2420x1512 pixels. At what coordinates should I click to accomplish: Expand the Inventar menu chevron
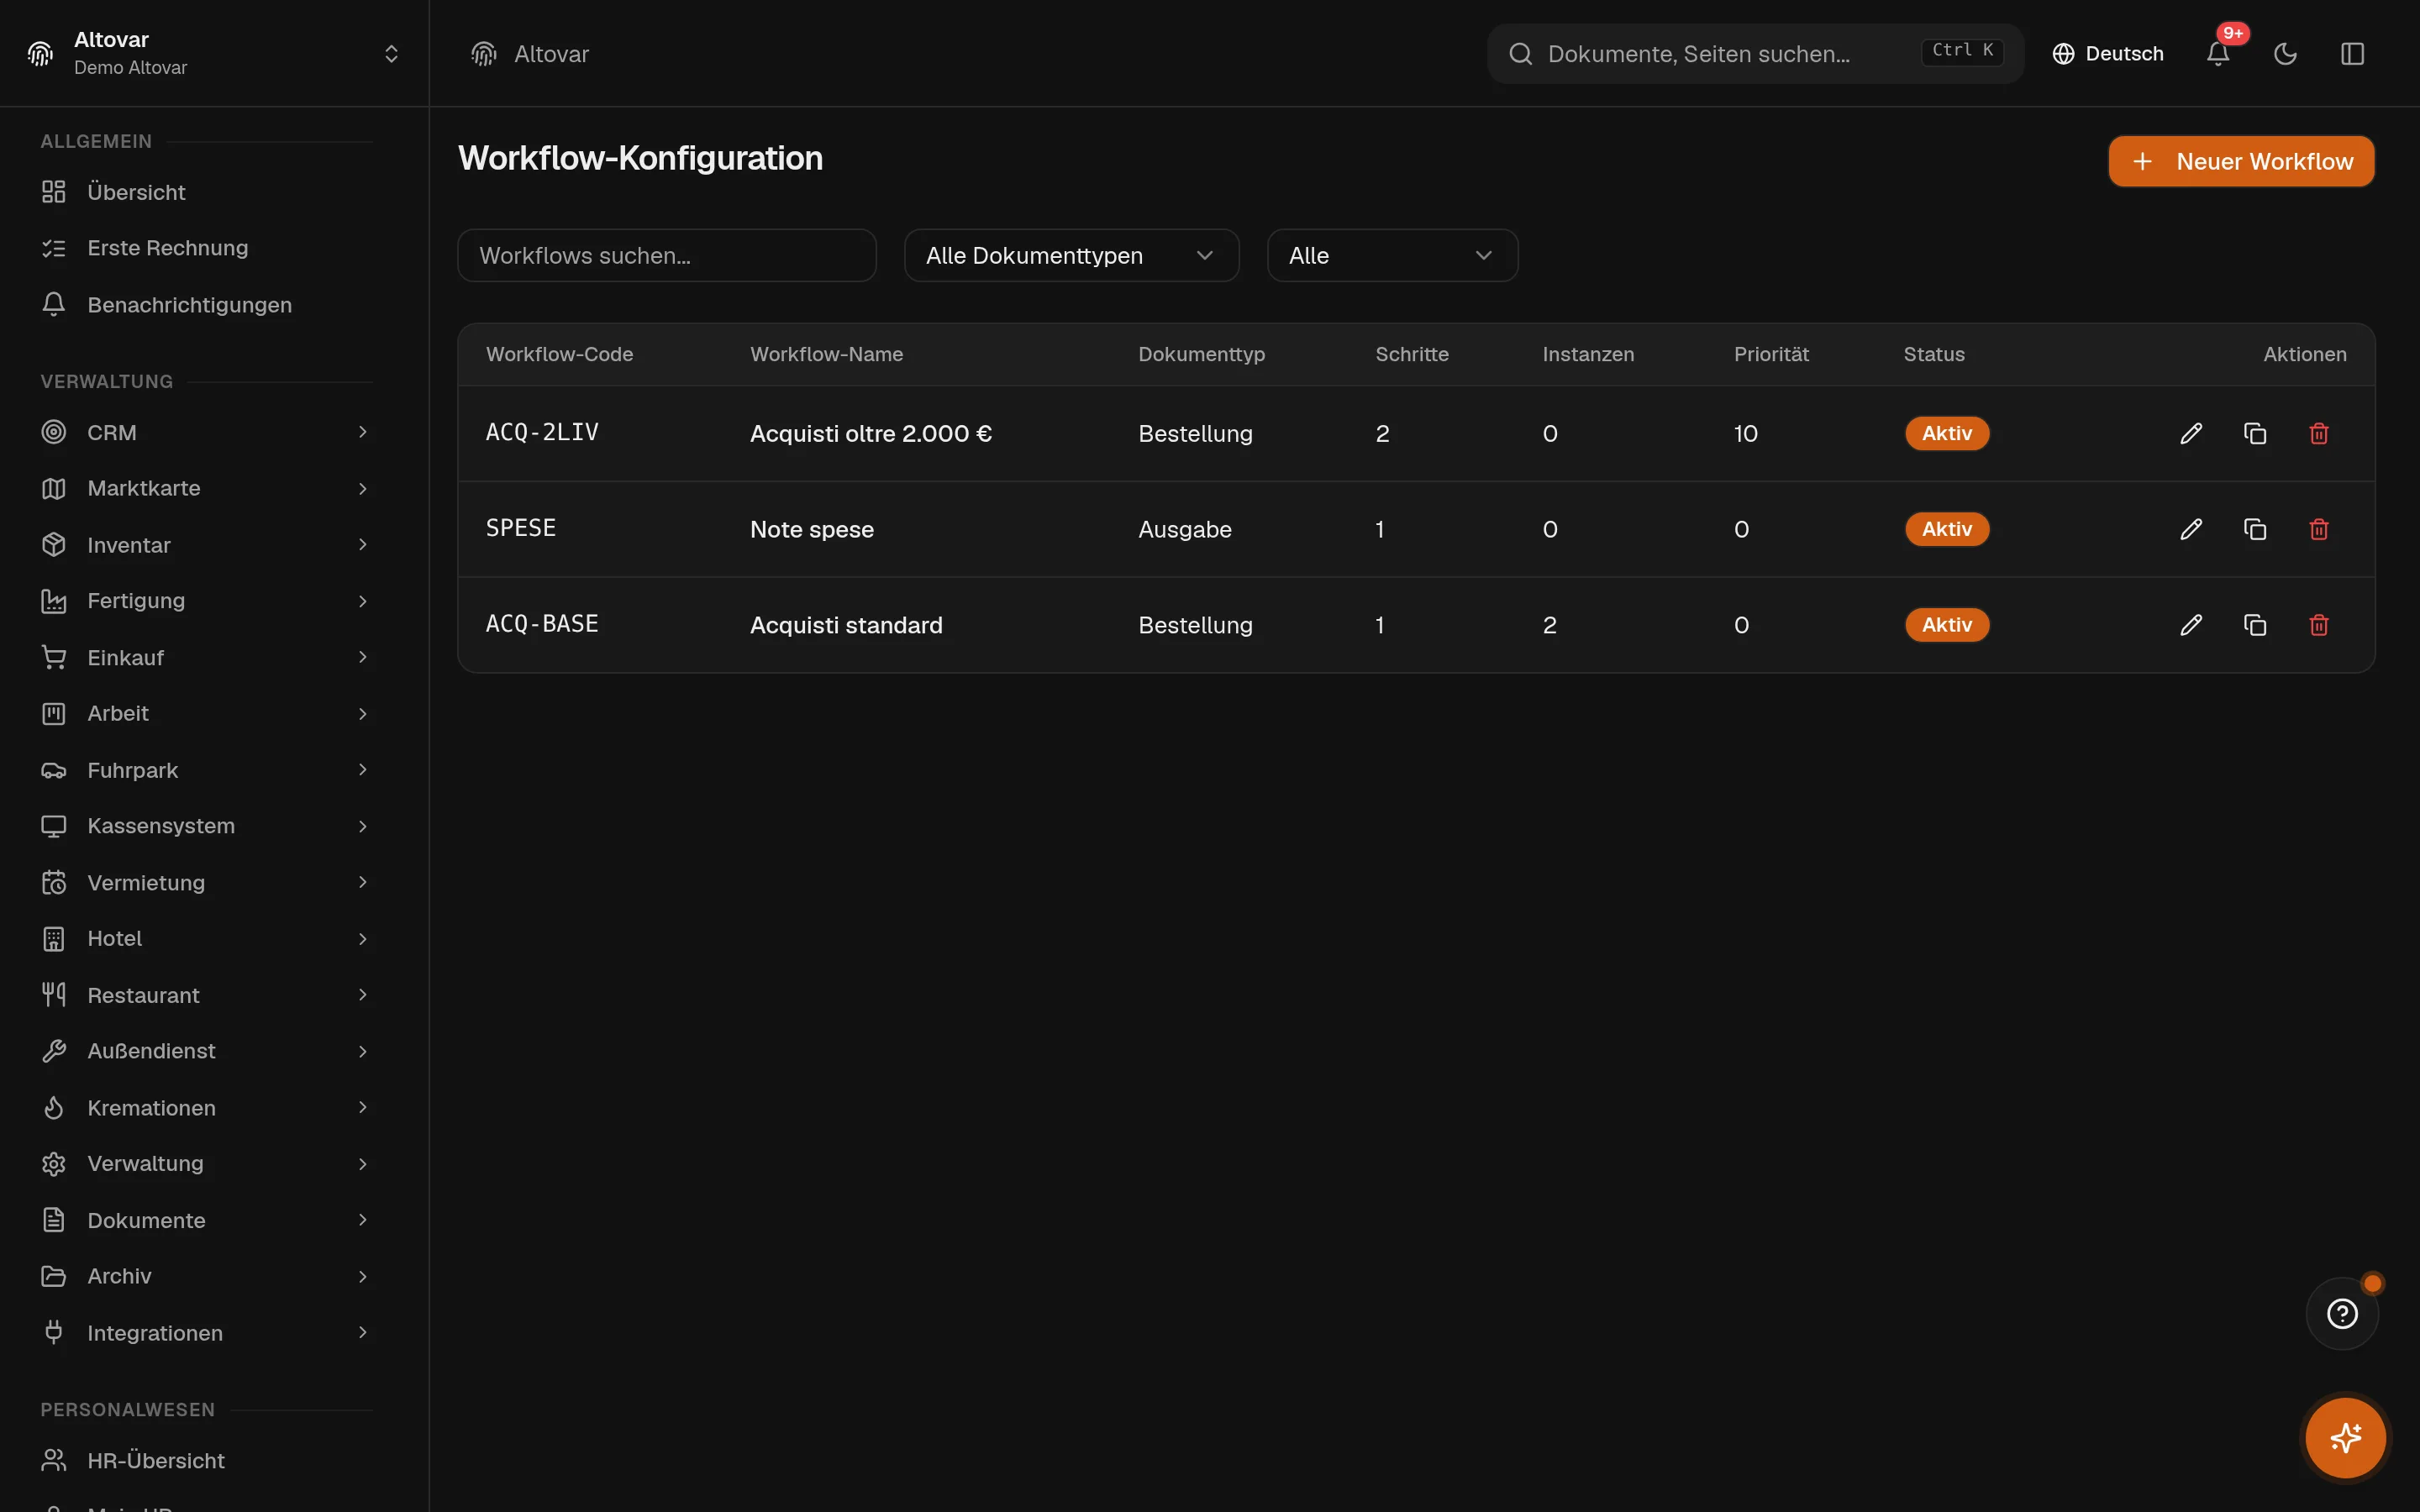363,545
